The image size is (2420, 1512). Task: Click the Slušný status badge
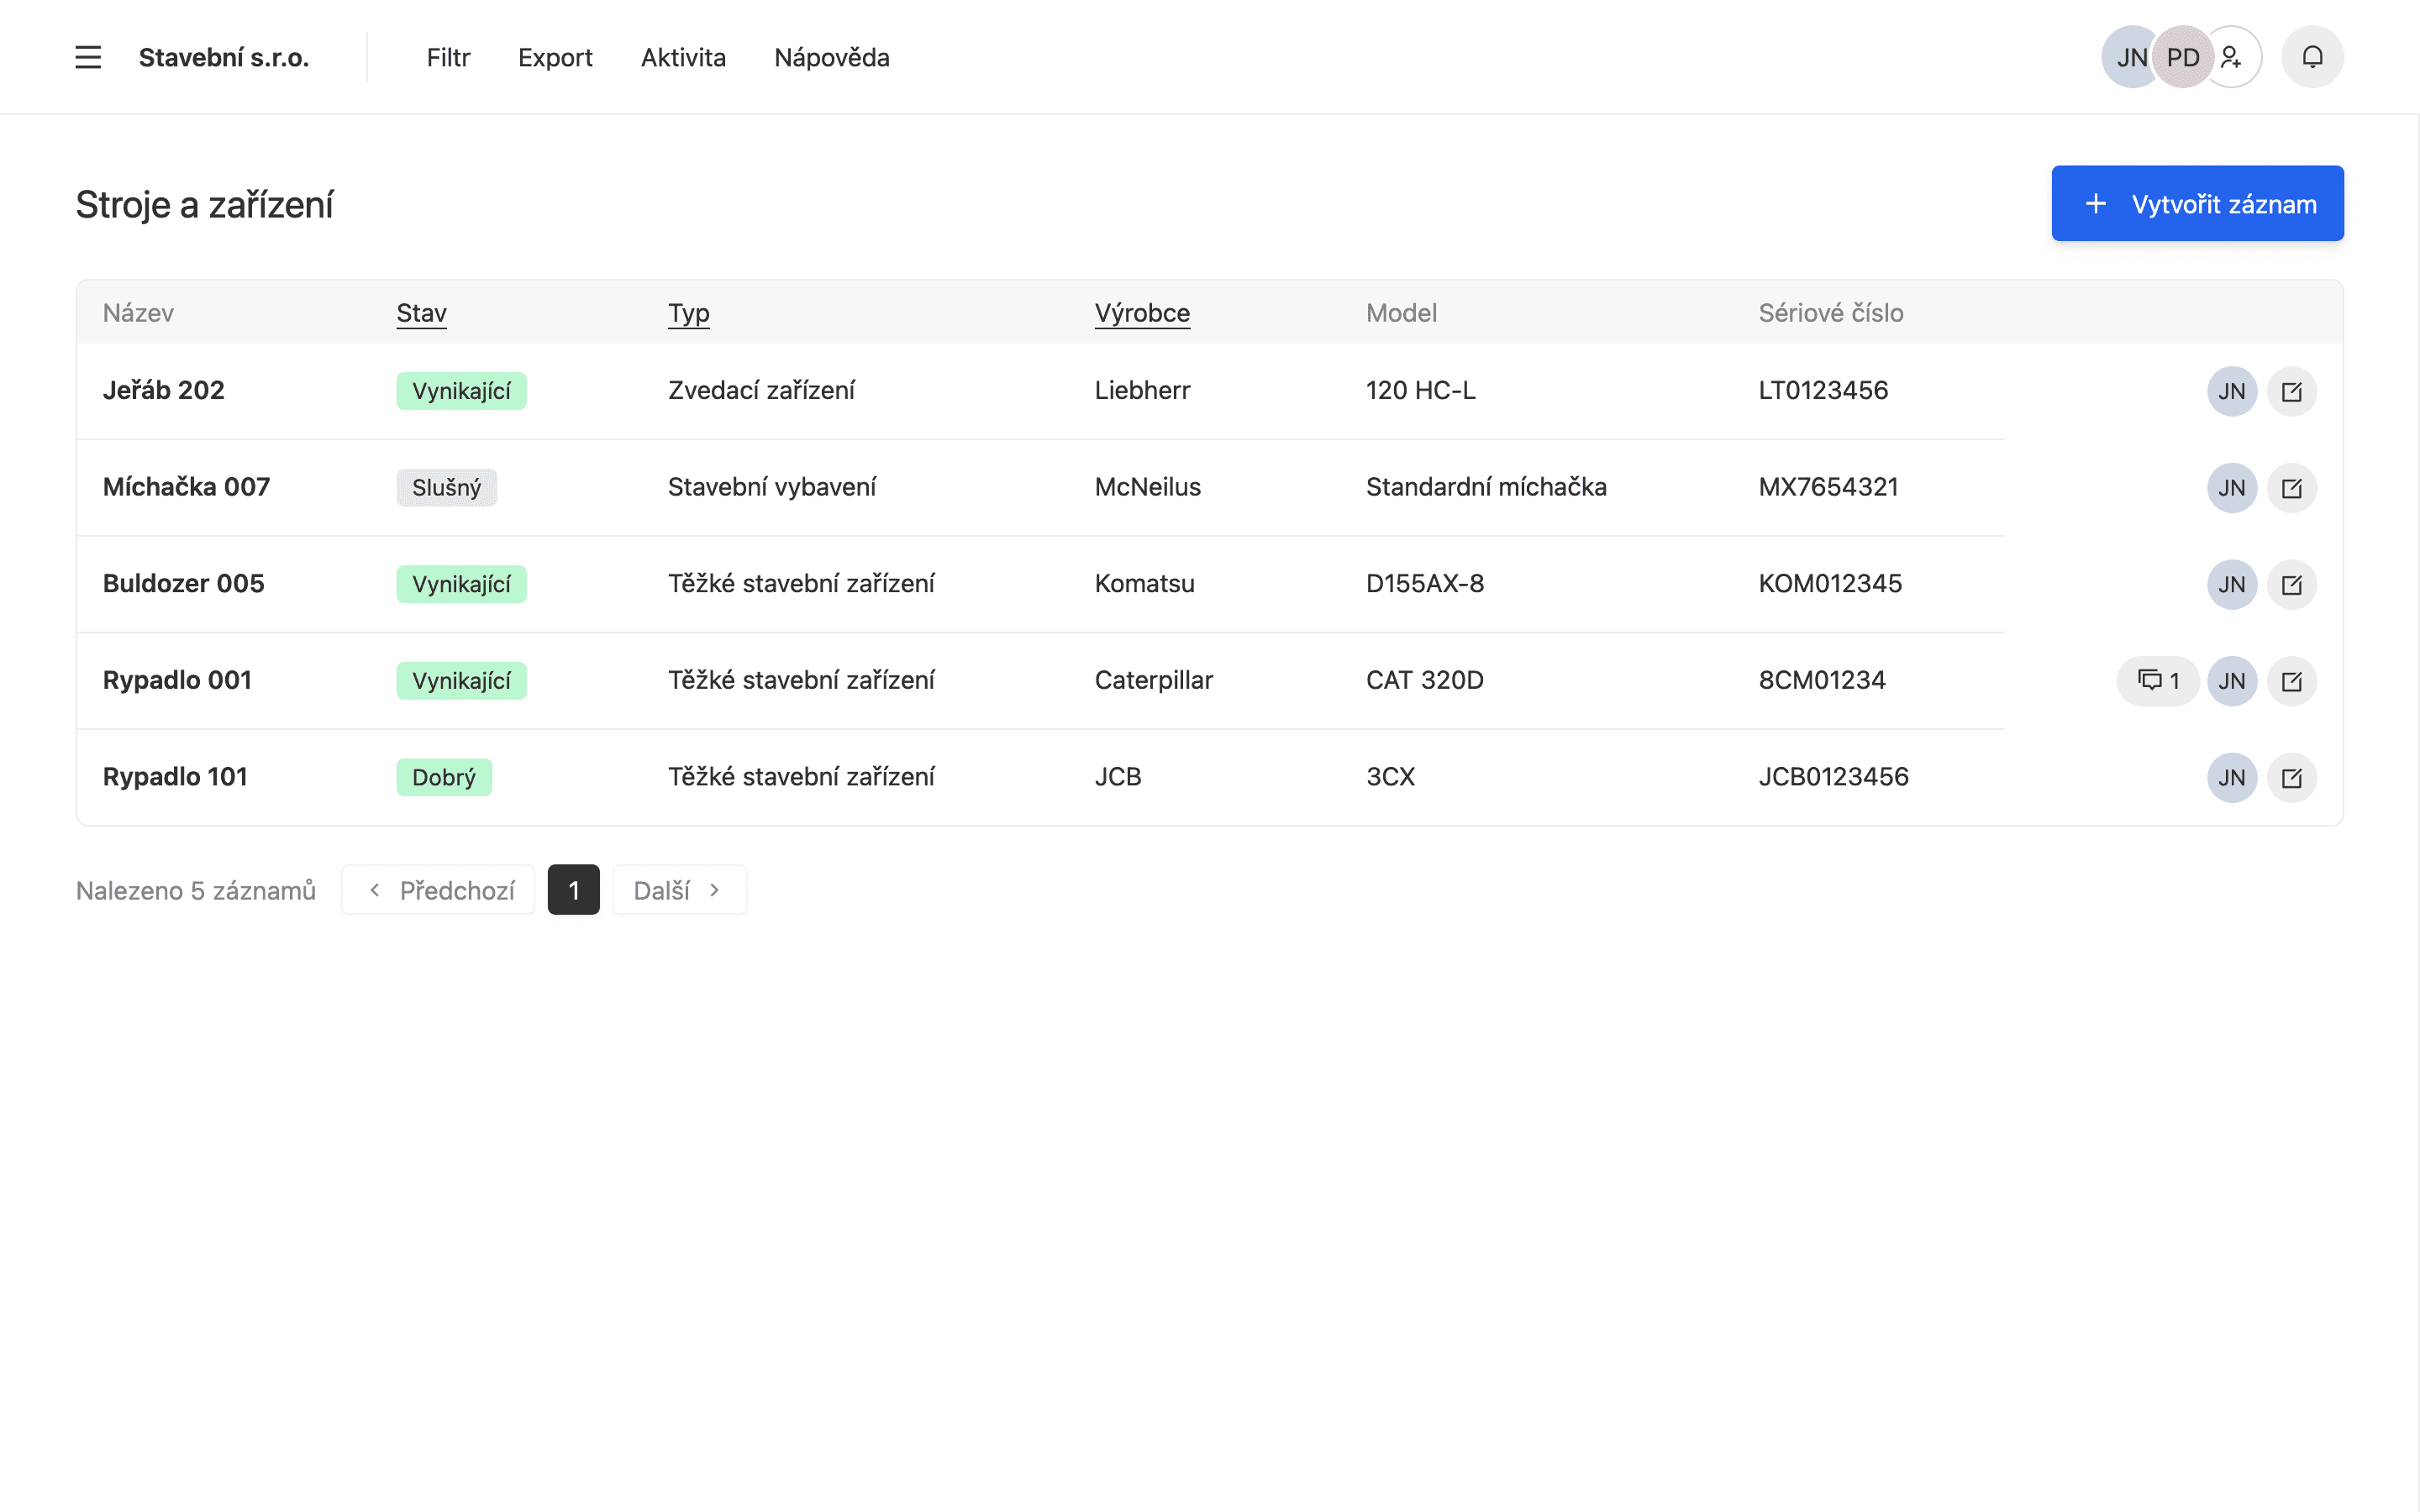pyautogui.click(x=446, y=488)
